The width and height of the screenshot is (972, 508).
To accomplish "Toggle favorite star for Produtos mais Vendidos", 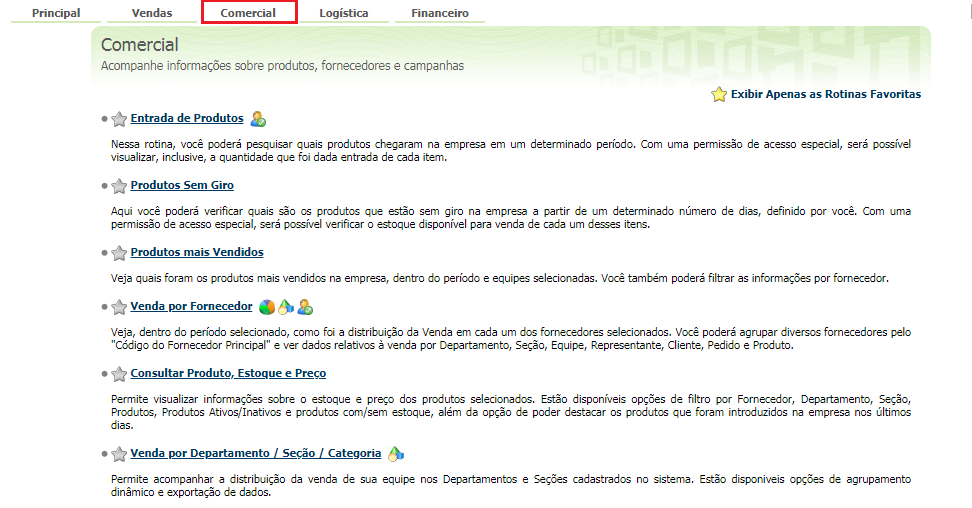I will 119,252.
